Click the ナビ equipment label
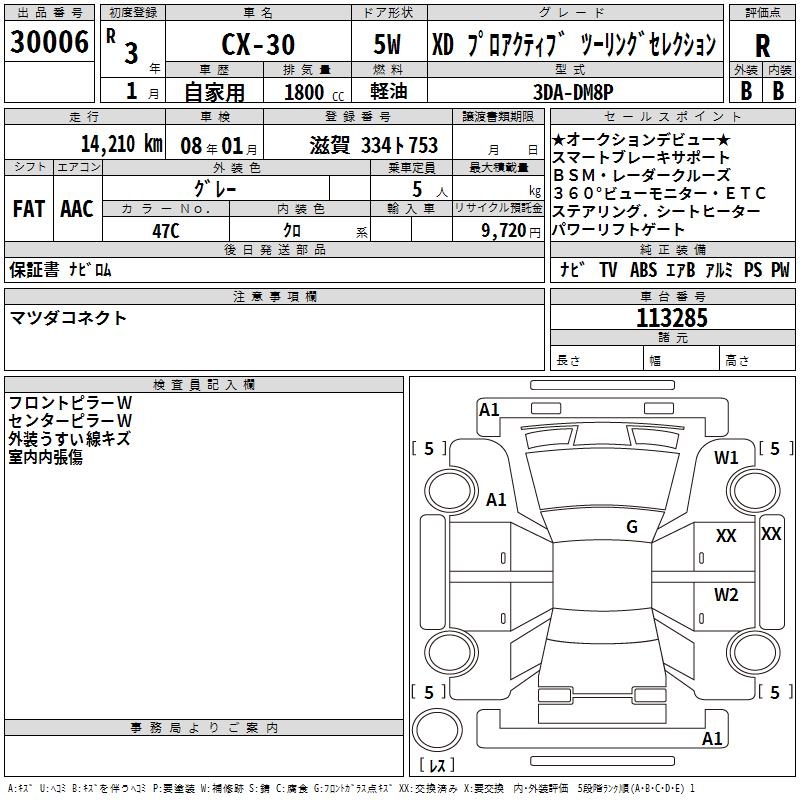This screenshot has height=800, width=800. tap(572, 269)
